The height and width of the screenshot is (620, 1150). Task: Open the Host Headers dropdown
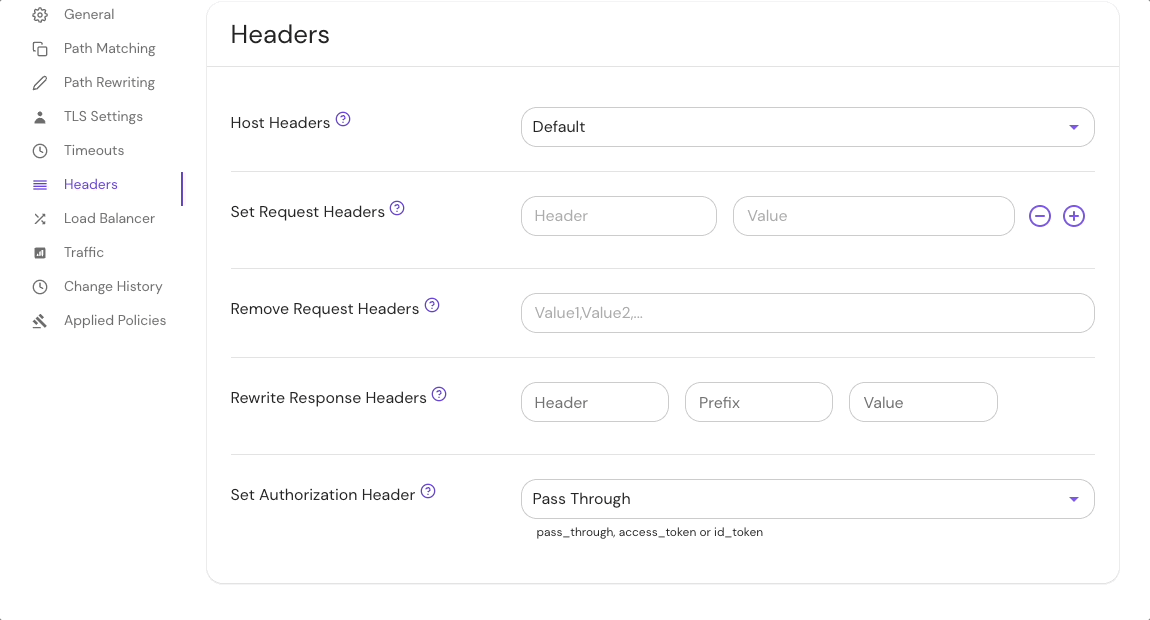(807, 127)
